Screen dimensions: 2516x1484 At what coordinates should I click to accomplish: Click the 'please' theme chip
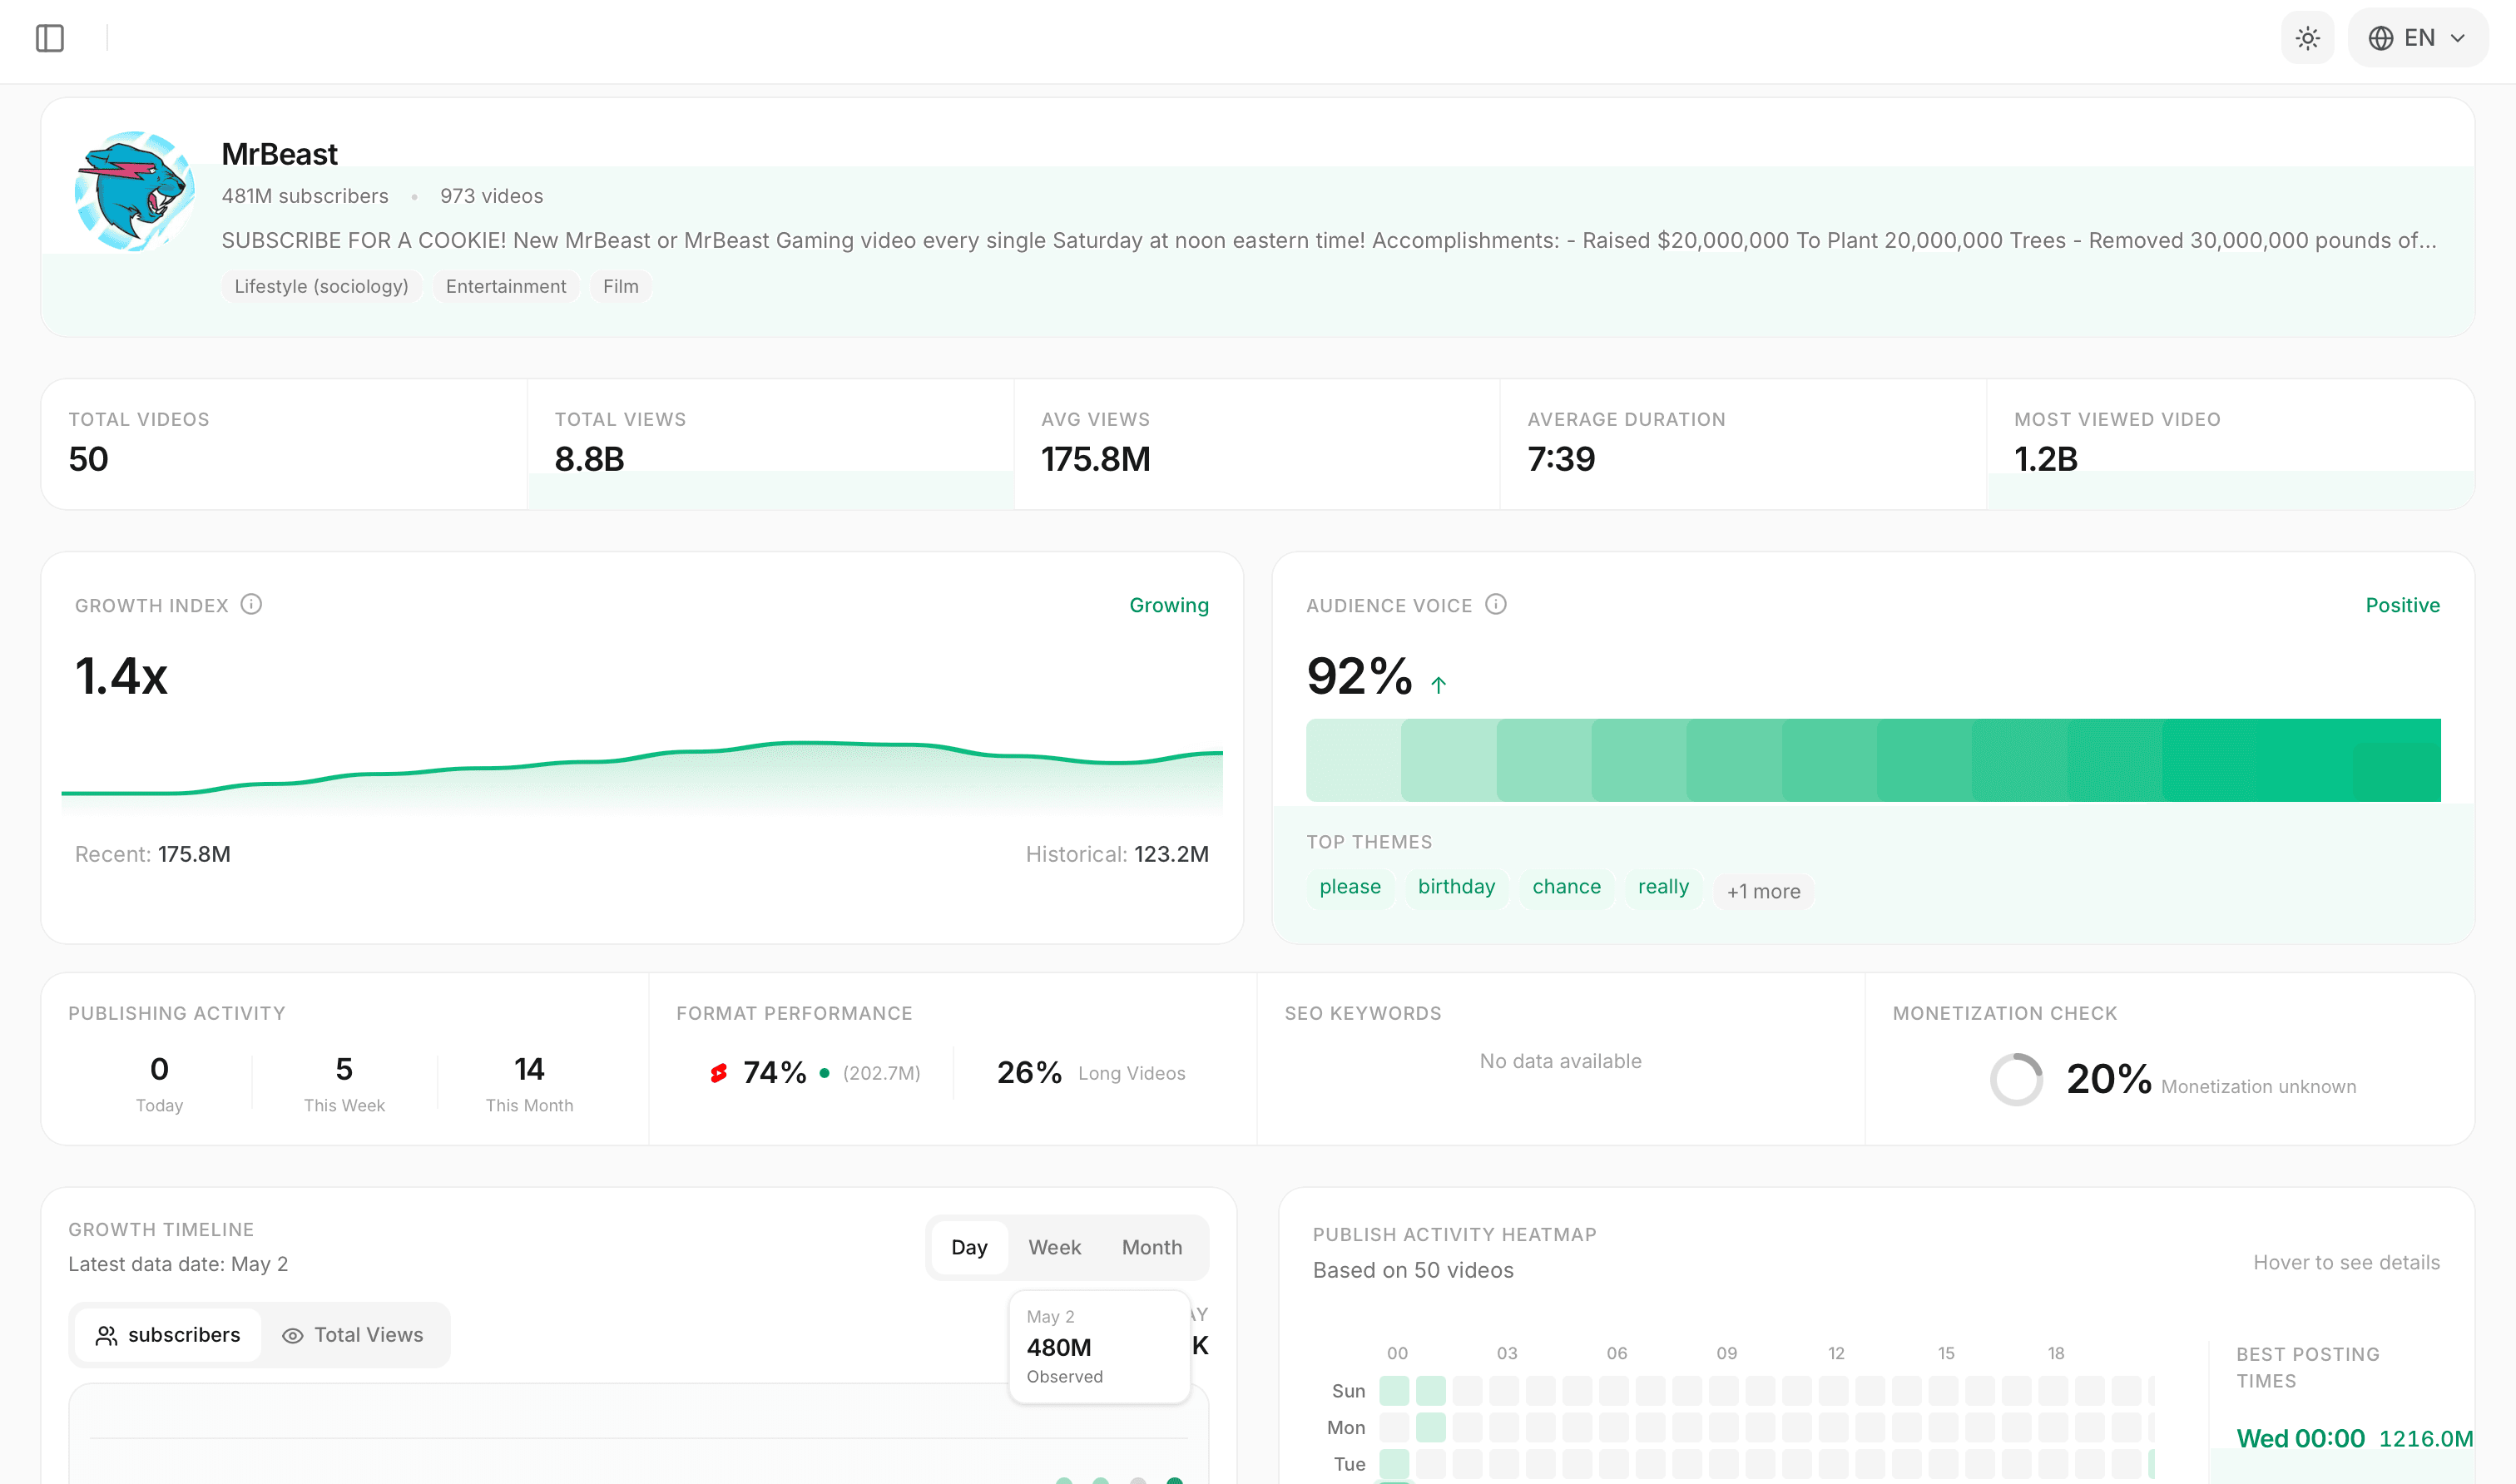(x=1349, y=887)
